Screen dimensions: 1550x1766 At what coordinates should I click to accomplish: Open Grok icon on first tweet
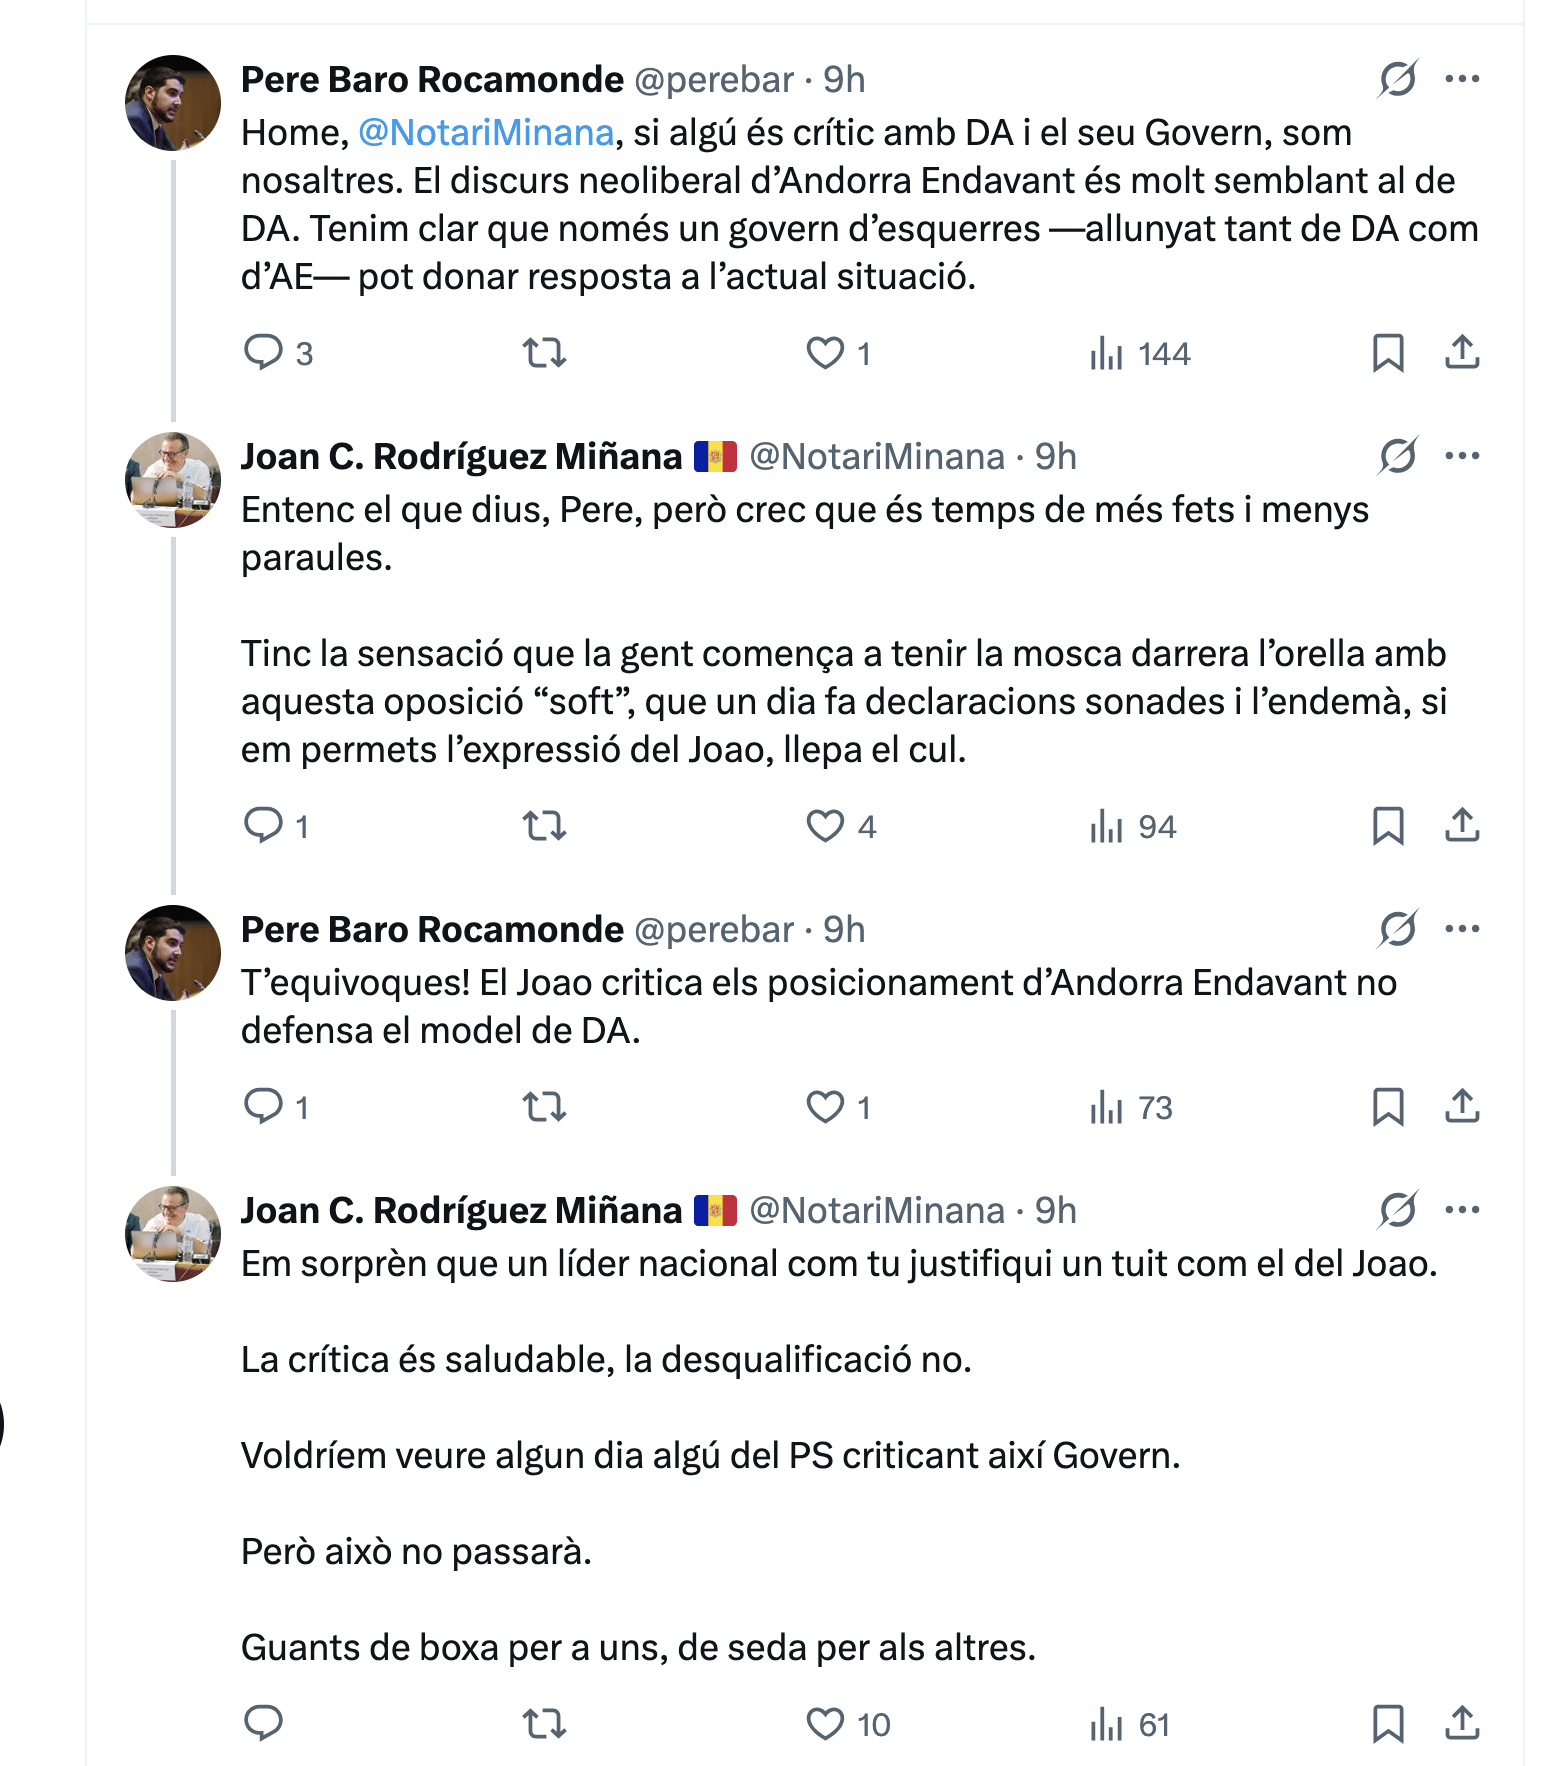tap(1397, 79)
